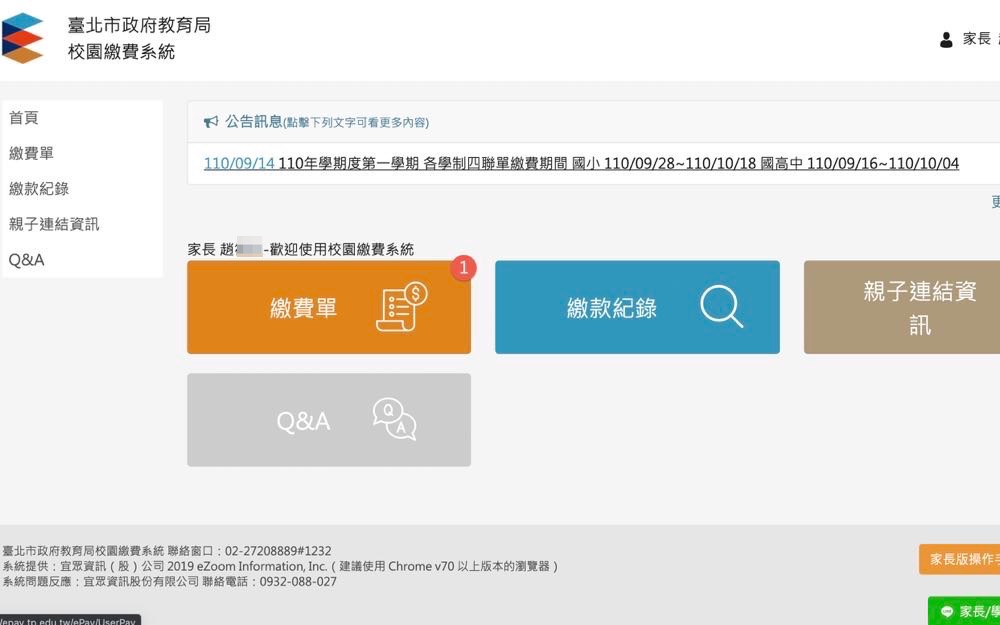Click the magnifier icon on 繳款紀錄 tile

pos(721,307)
